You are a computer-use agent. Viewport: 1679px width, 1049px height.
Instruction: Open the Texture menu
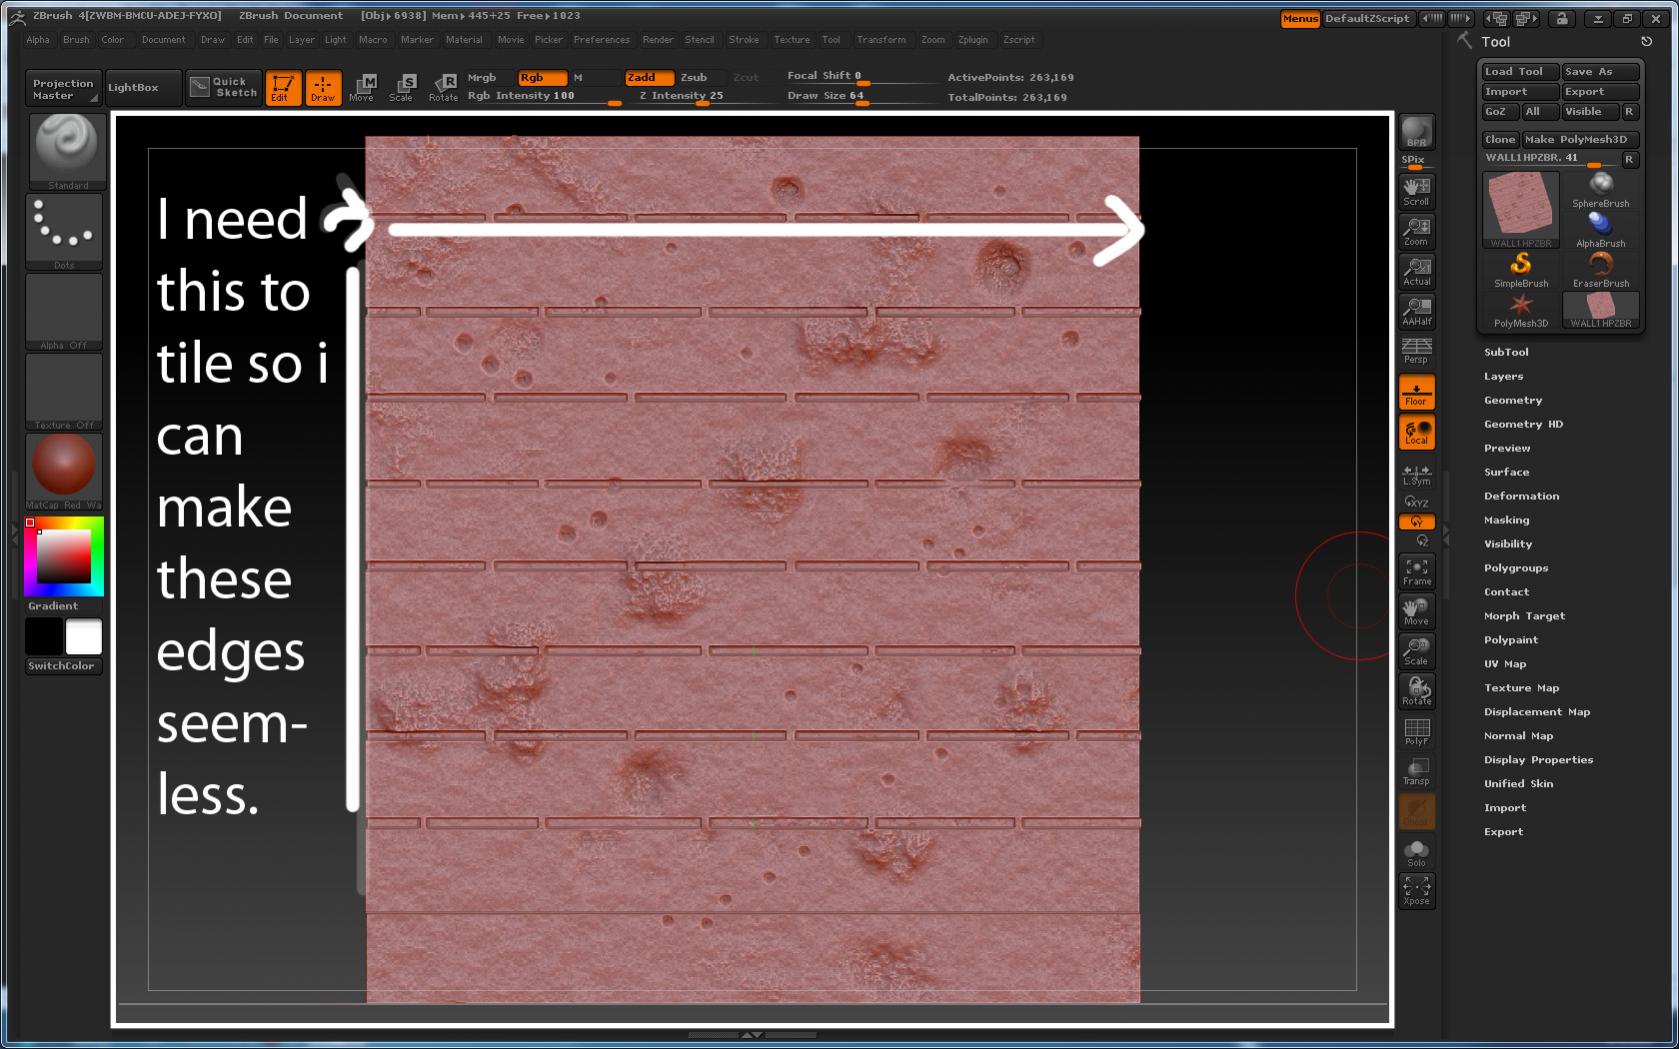pos(791,40)
